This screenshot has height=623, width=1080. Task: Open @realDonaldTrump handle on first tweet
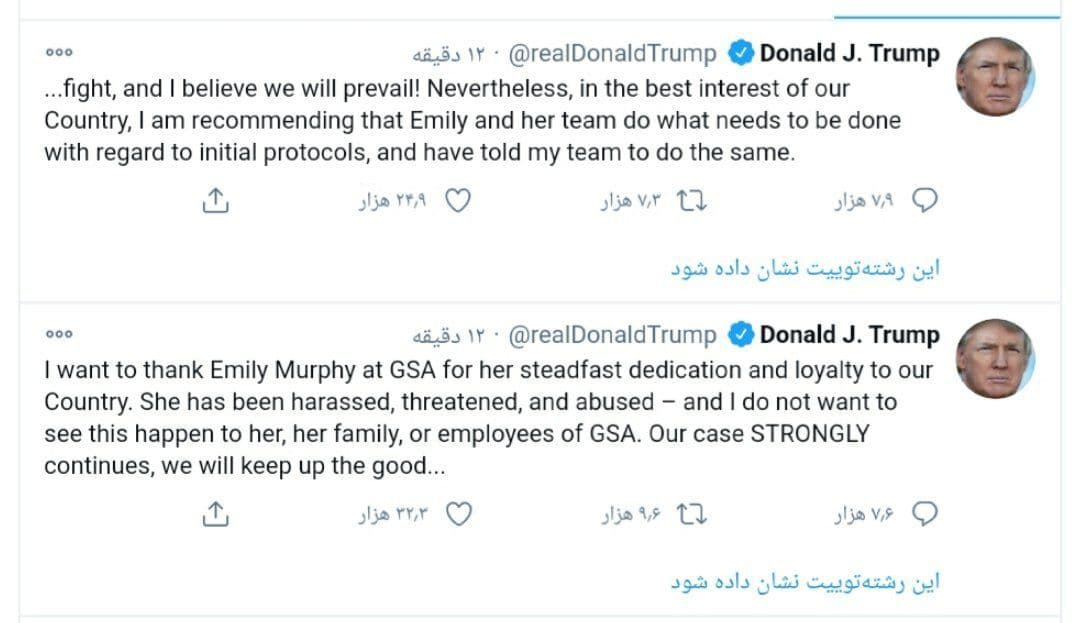612,54
